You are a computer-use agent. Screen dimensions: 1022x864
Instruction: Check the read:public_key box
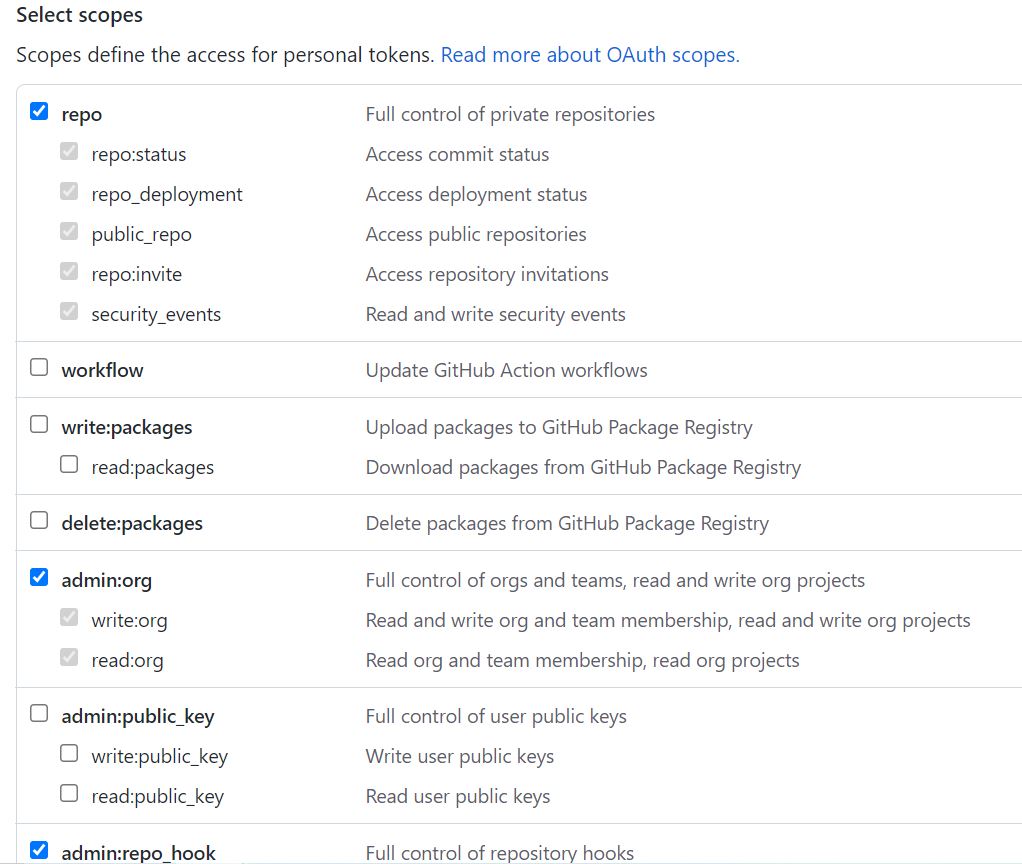click(69, 793)
